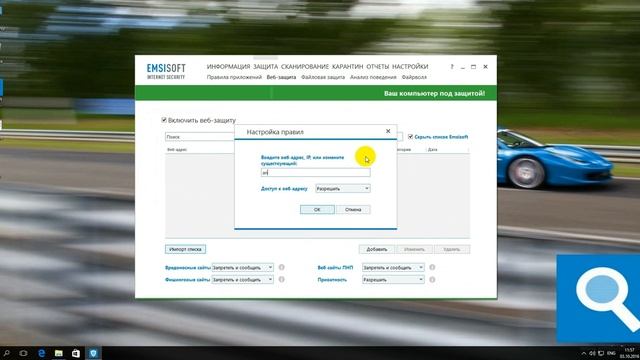Open the НАСТРОЙКИ menu
The height and width of the screenshot is (360, 640).
(410, 67)
